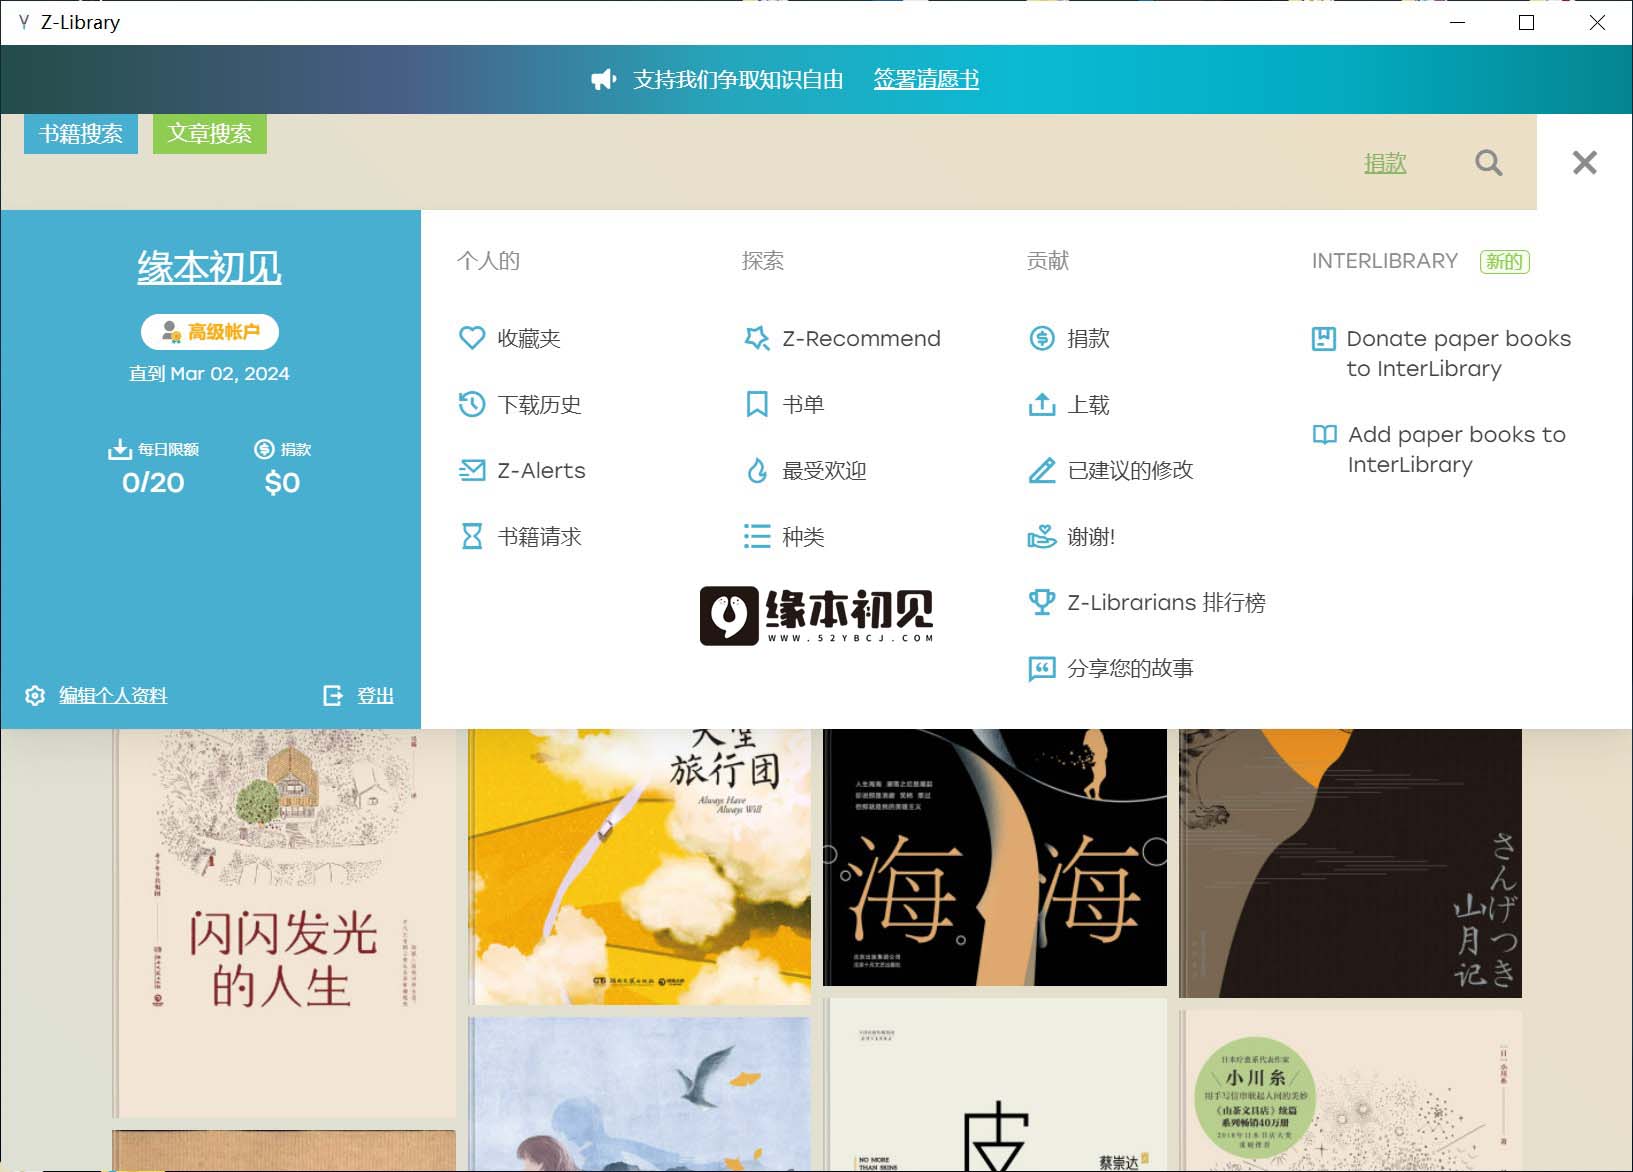Click the quote bubble icon for 分享您的故事
The height and width of the screenshot is (1172, 1633).
coord(1042,668)
